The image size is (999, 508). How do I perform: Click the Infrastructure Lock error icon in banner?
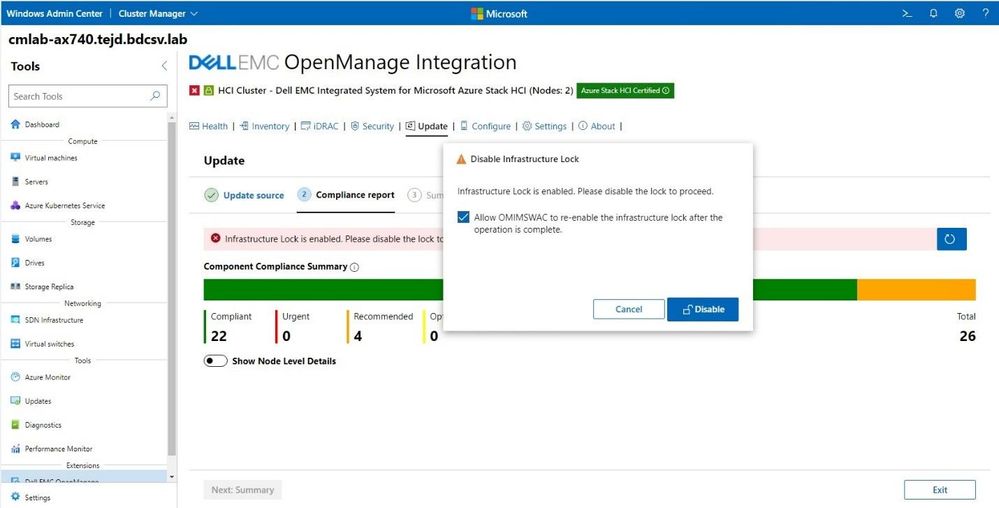pos(215,238)
